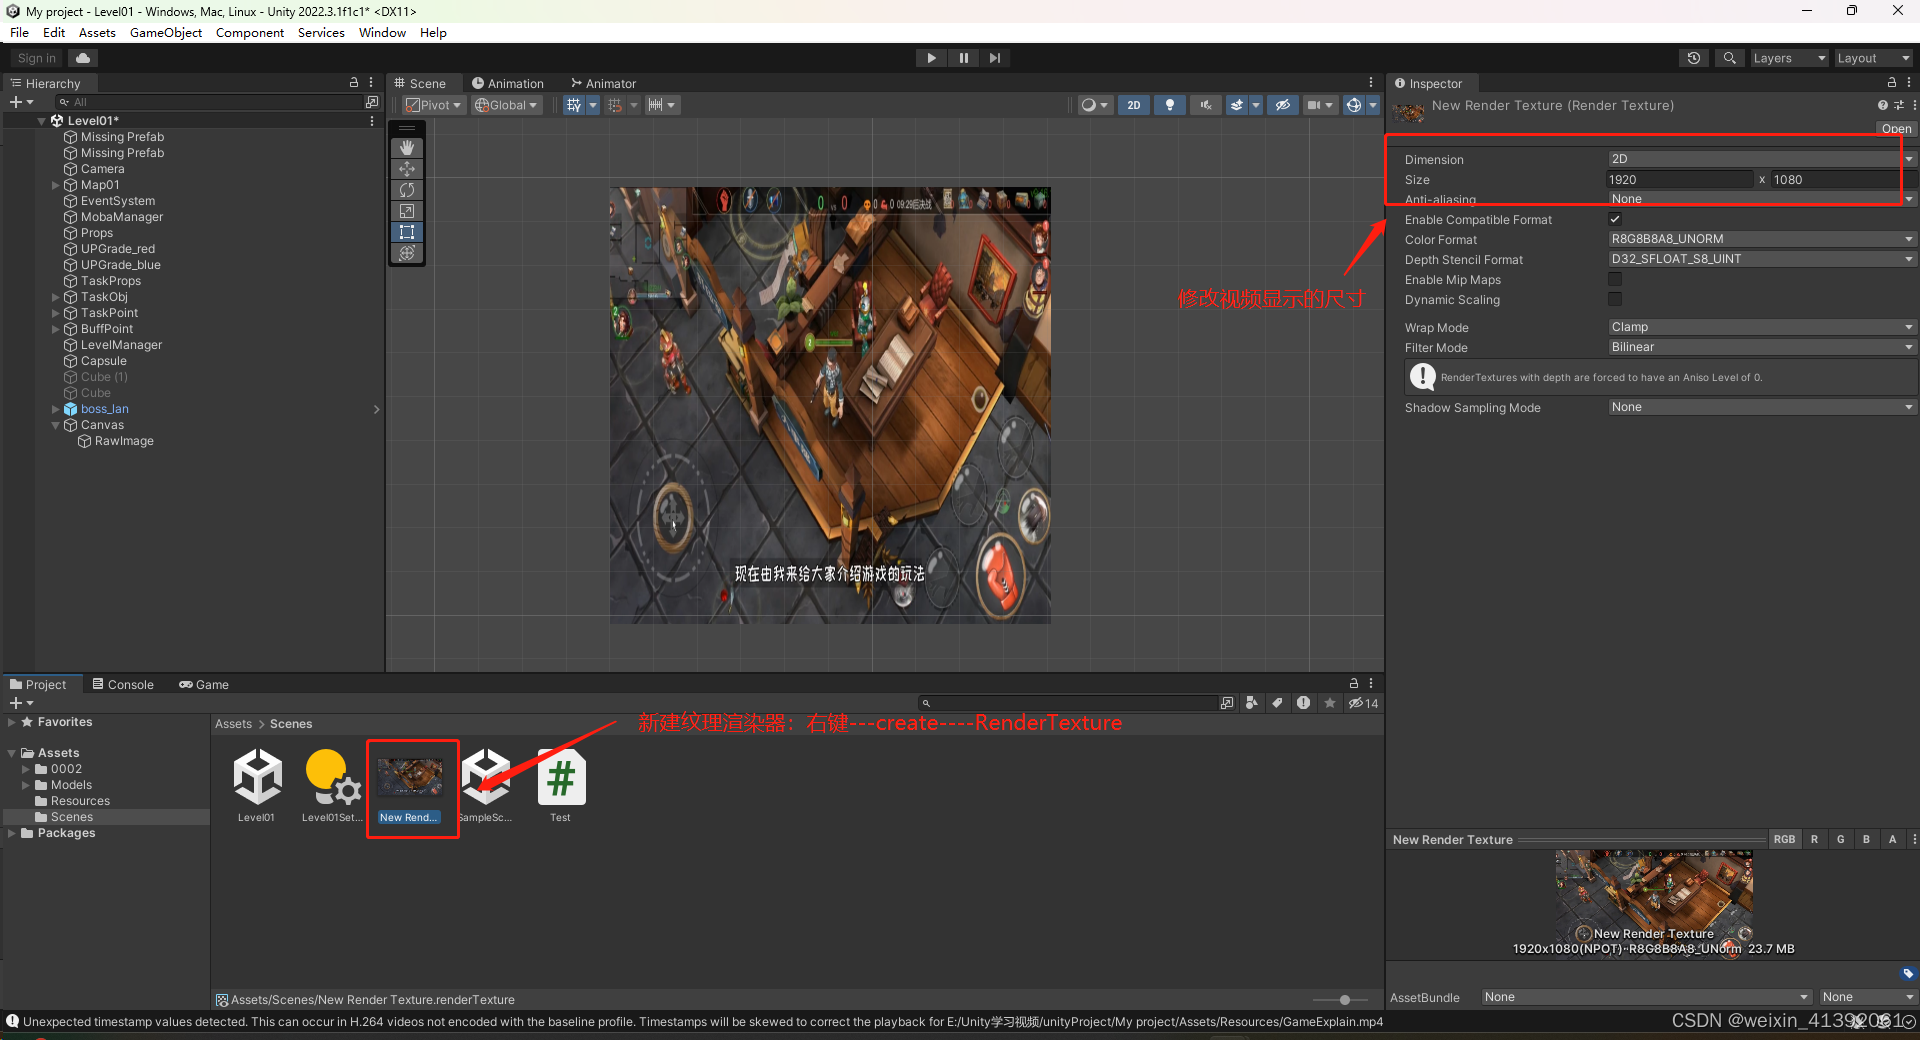Screen dimensions: 1920x1040
Task: Enable Mip Maps checkbox in Inspector
Action: (1616, 279)
